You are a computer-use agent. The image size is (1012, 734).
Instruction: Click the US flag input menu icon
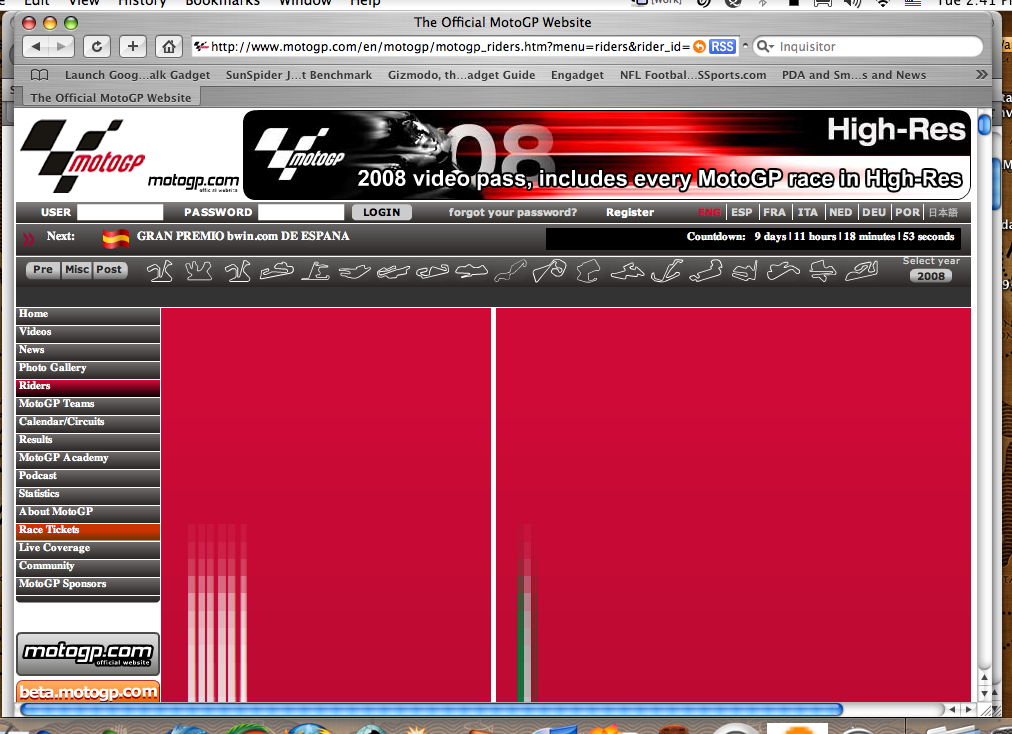(913, 3)
